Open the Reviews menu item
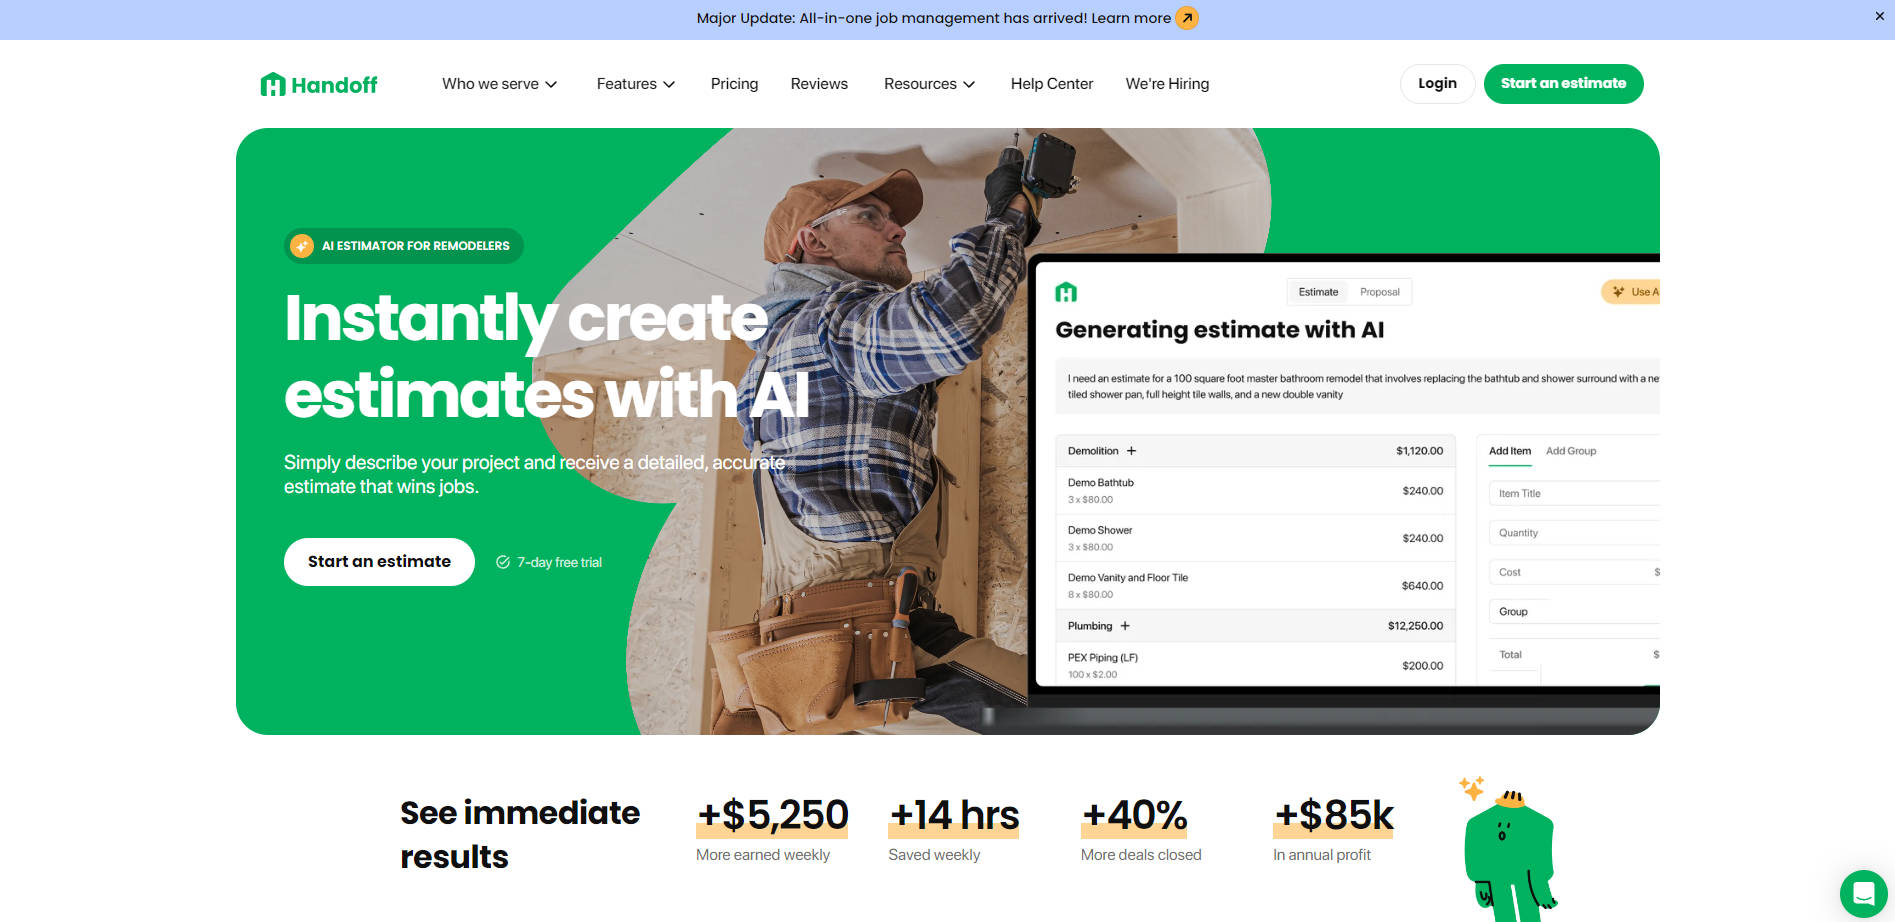The width and height of the screenshot is (1895, 922). (819, 84)
